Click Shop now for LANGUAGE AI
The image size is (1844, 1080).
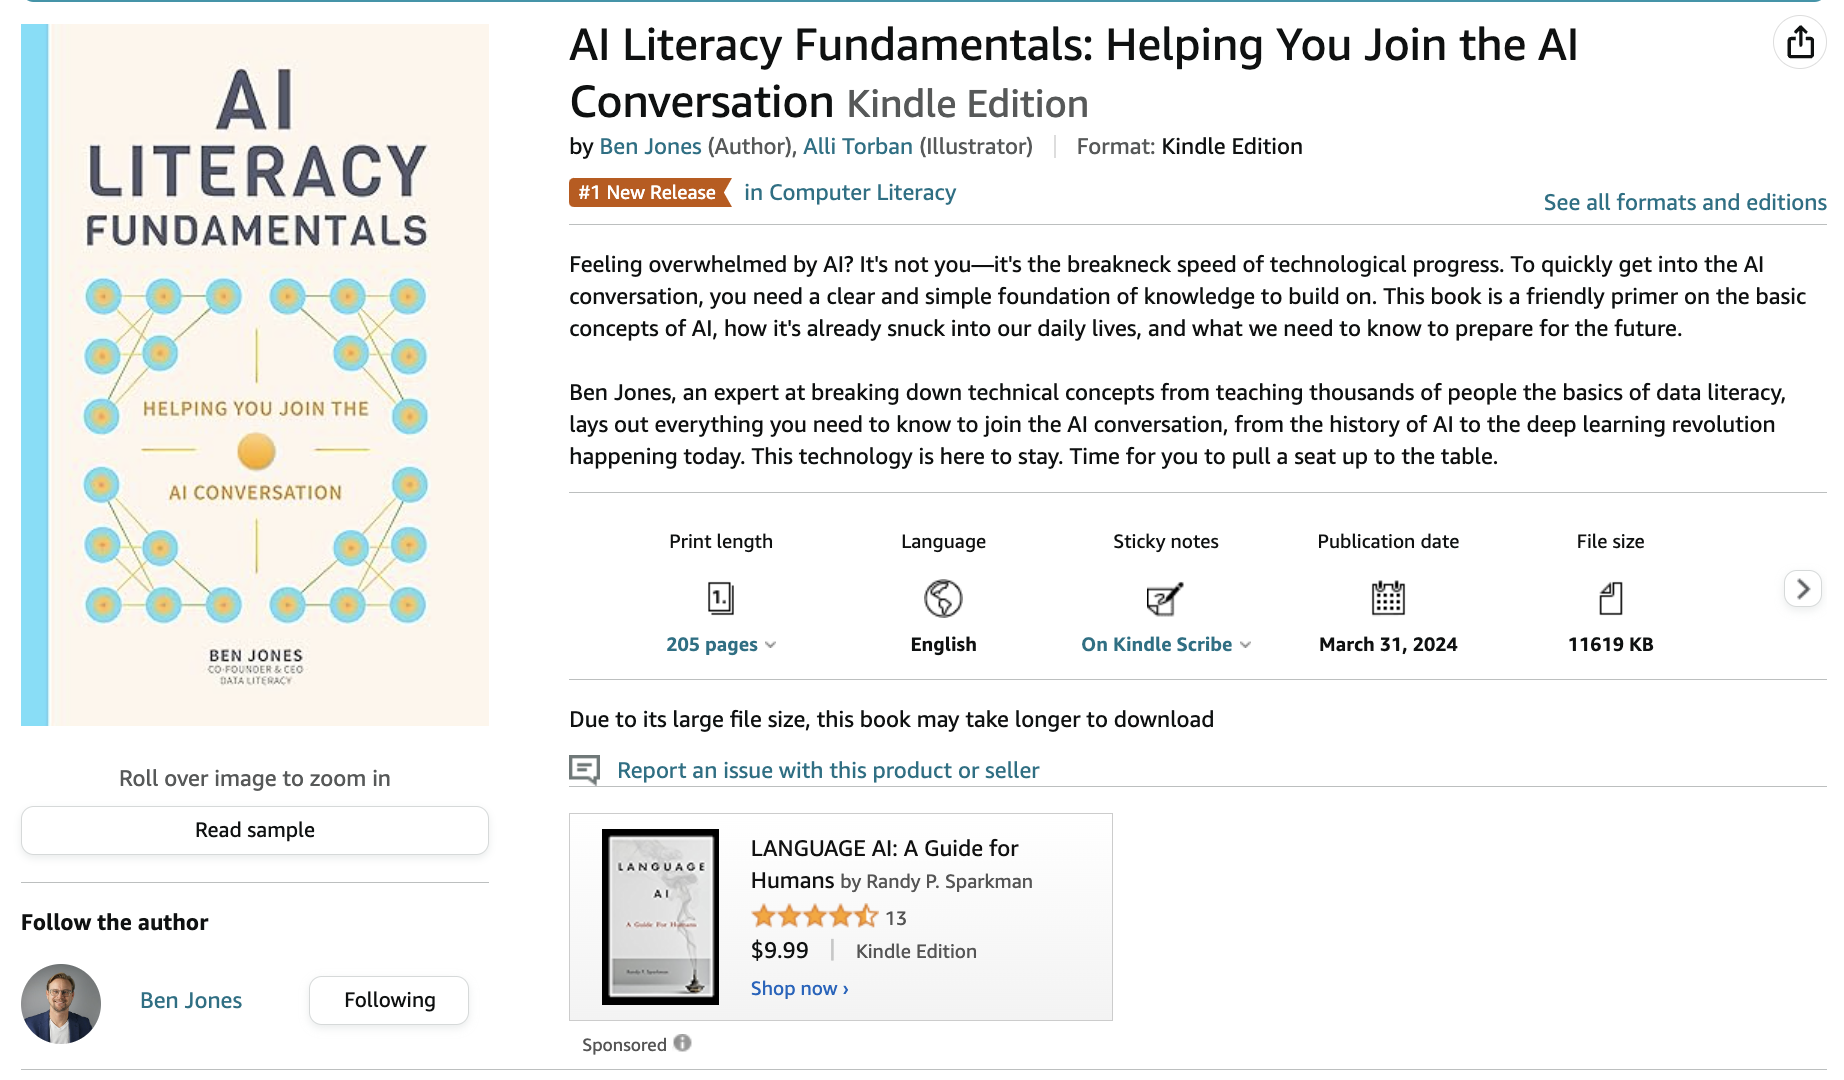[796, 988]
